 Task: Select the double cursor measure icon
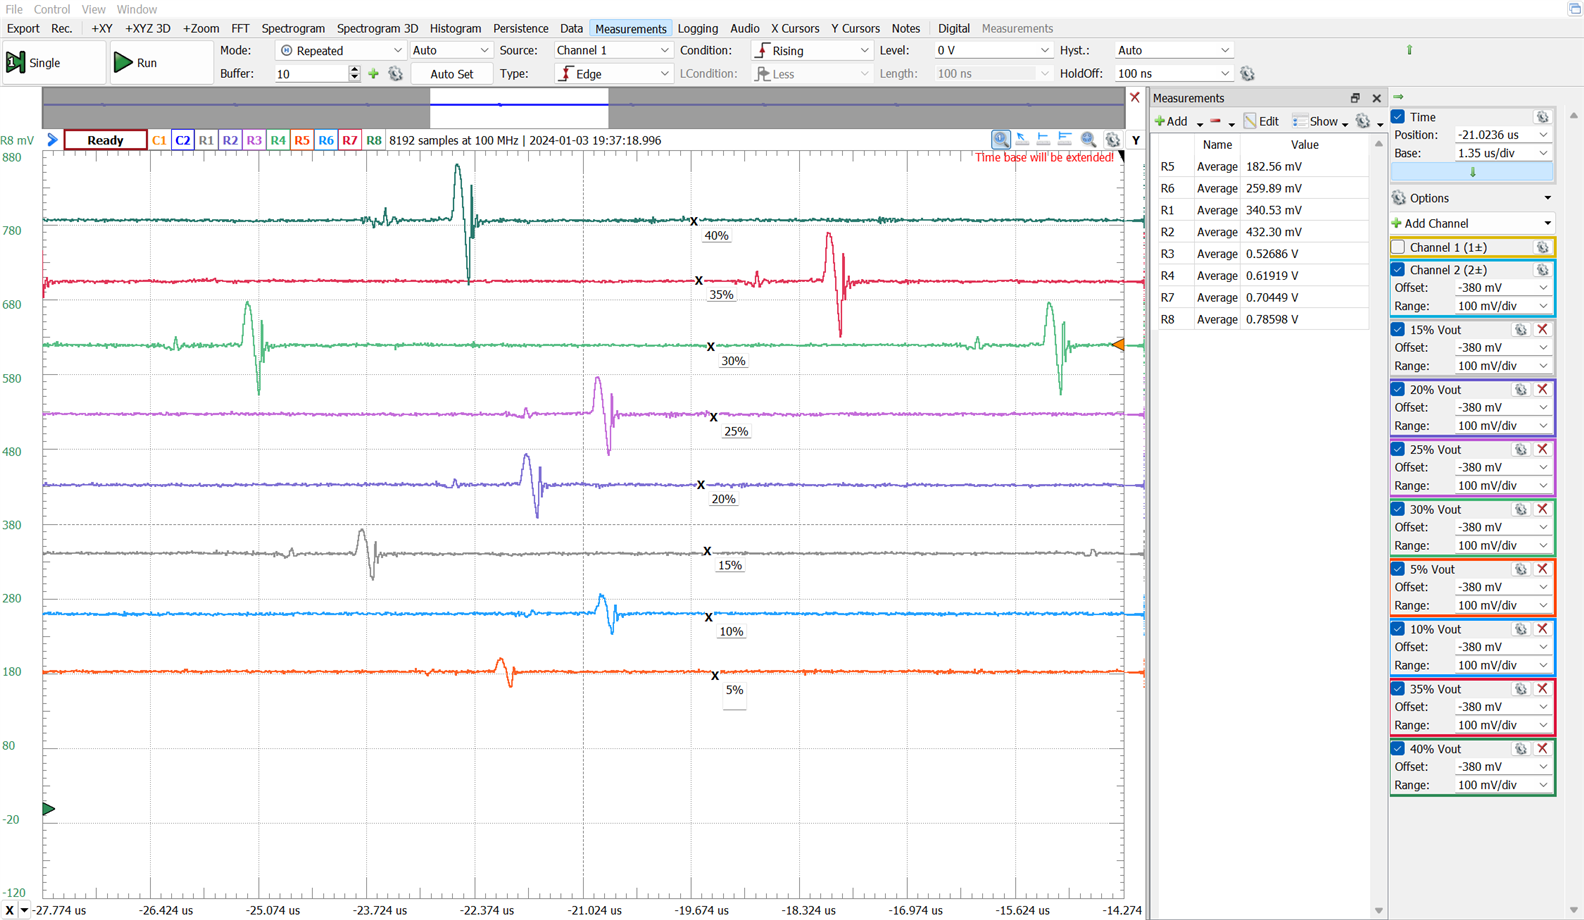pos(1065,140)
